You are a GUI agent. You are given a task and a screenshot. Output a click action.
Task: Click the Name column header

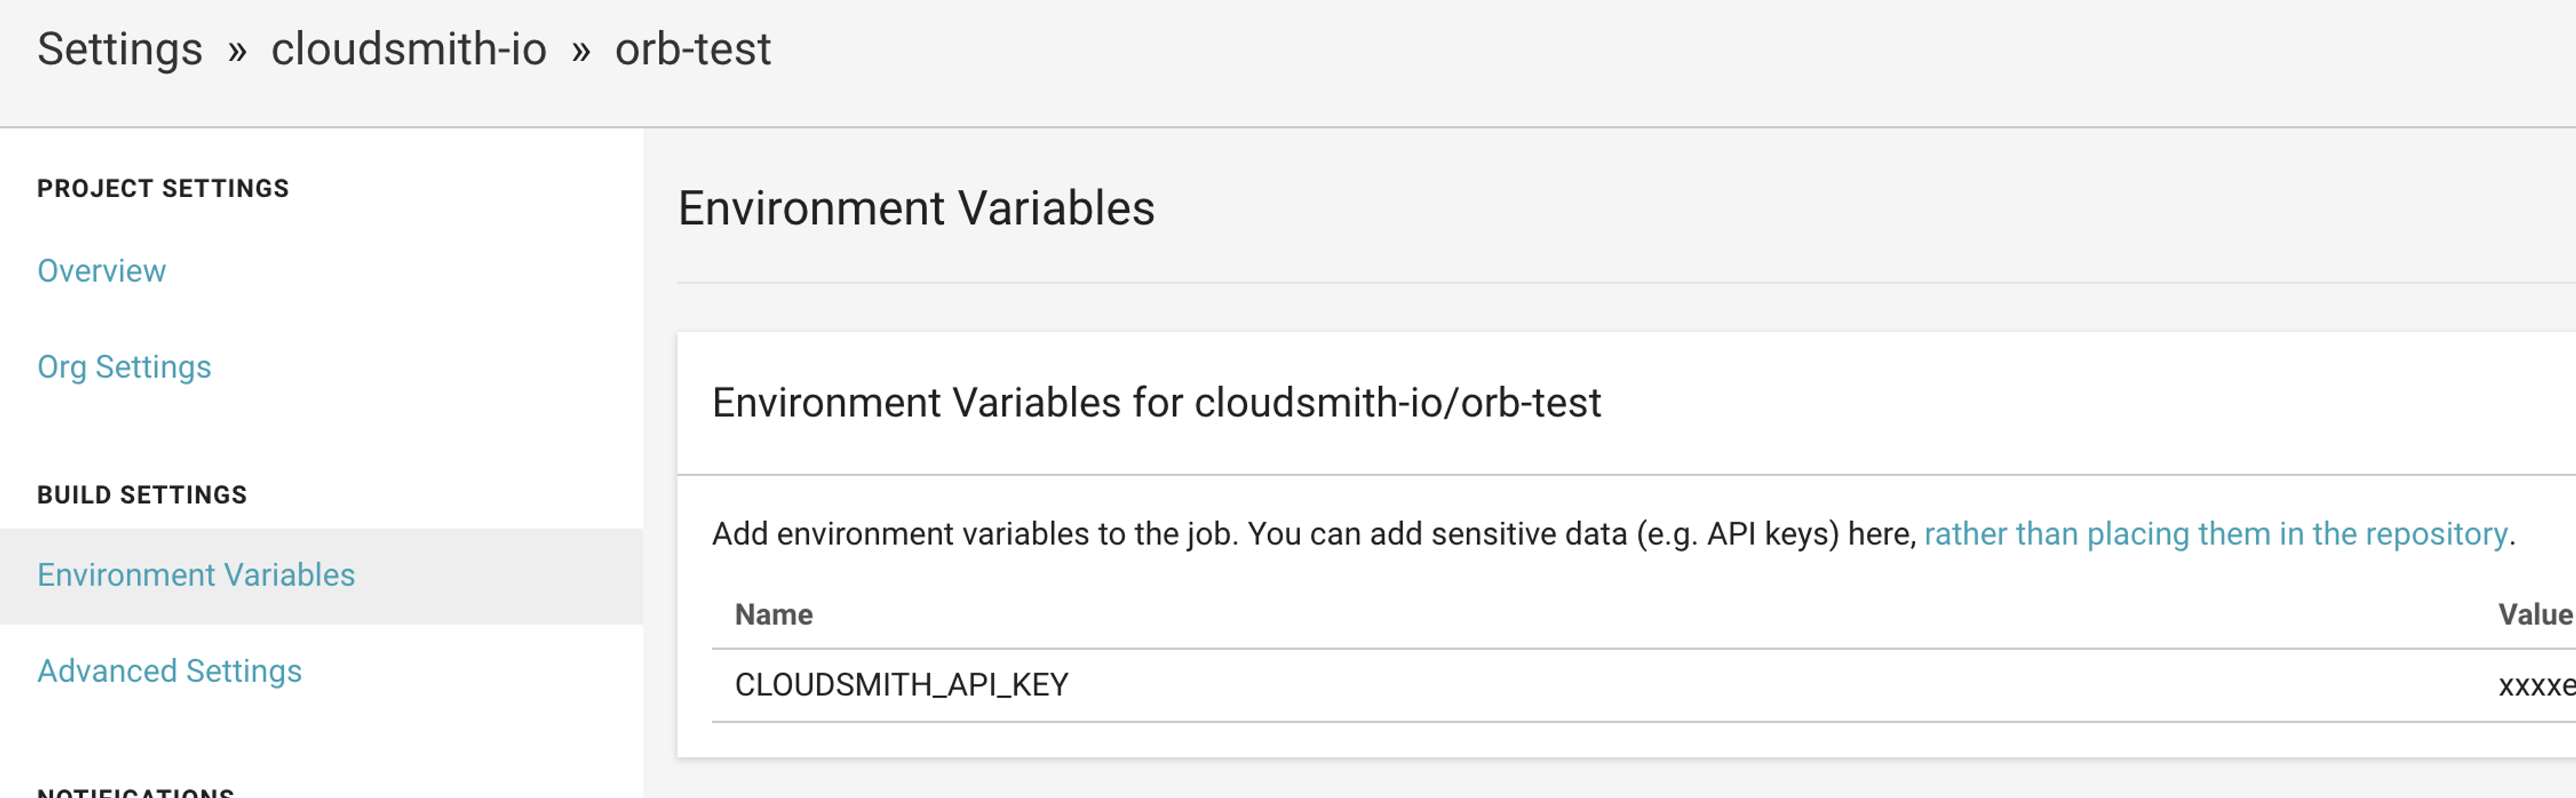click(x=772, y=614)
